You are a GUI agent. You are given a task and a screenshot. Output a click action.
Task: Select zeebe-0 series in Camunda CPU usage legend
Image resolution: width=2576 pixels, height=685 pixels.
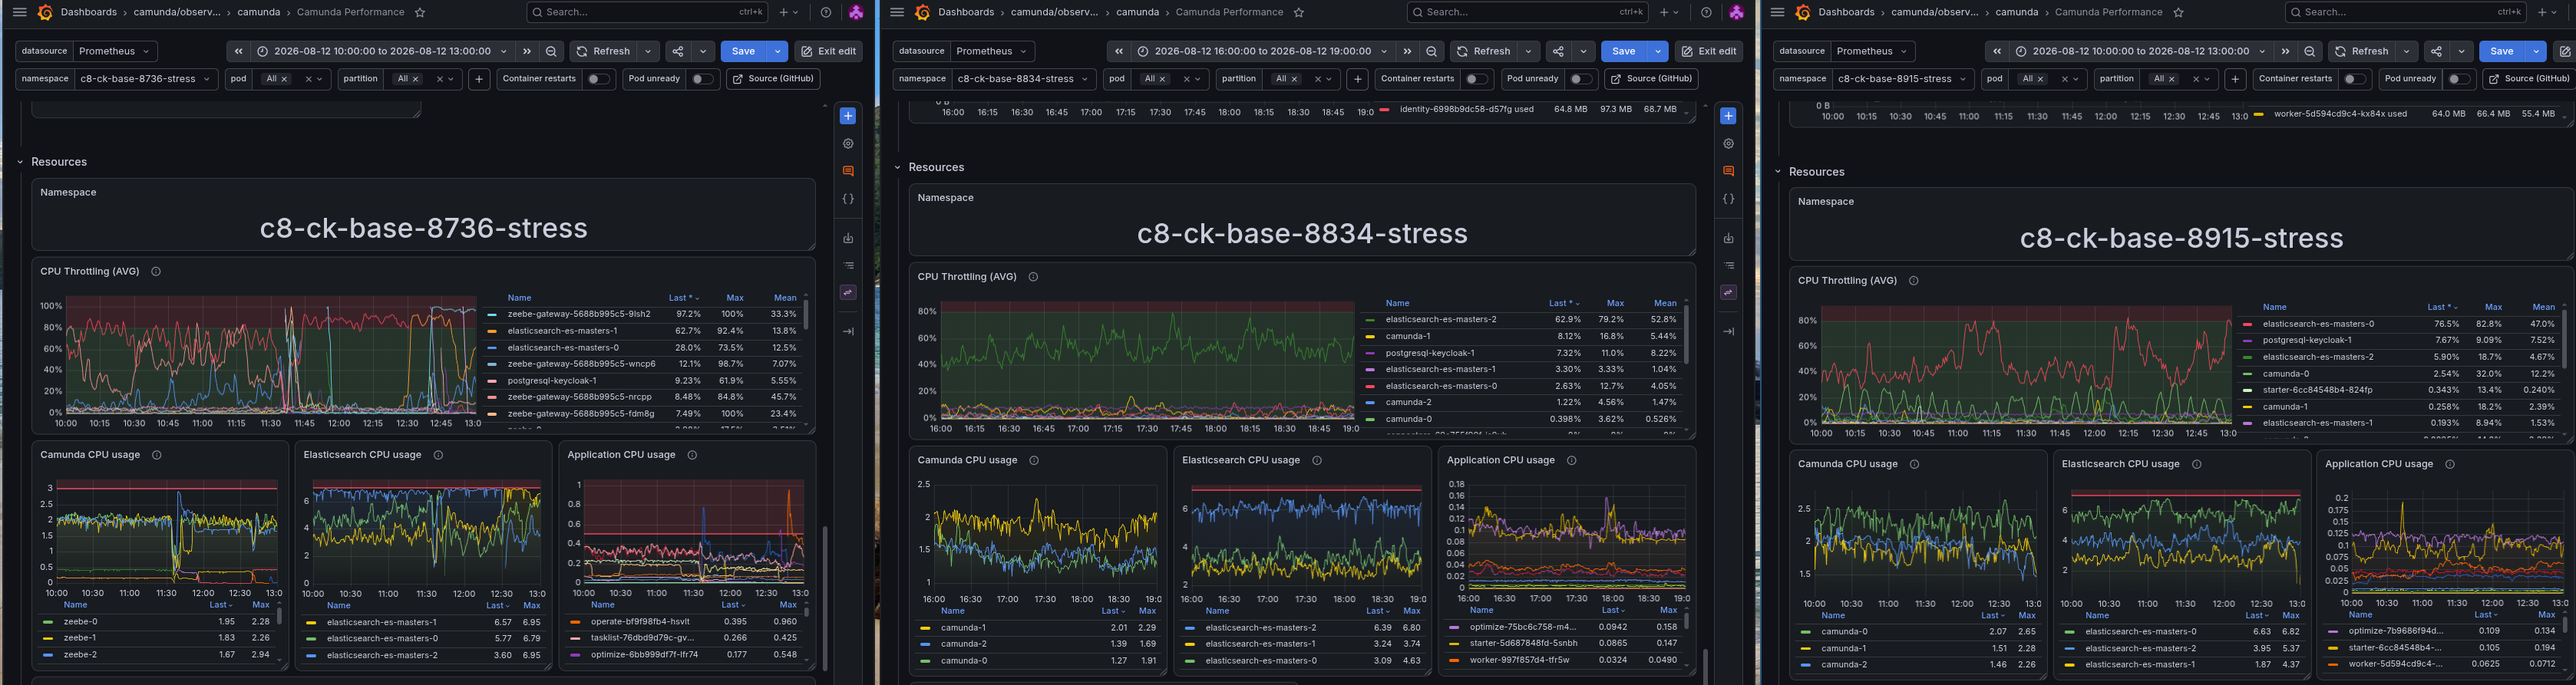(x=79, y=621)
